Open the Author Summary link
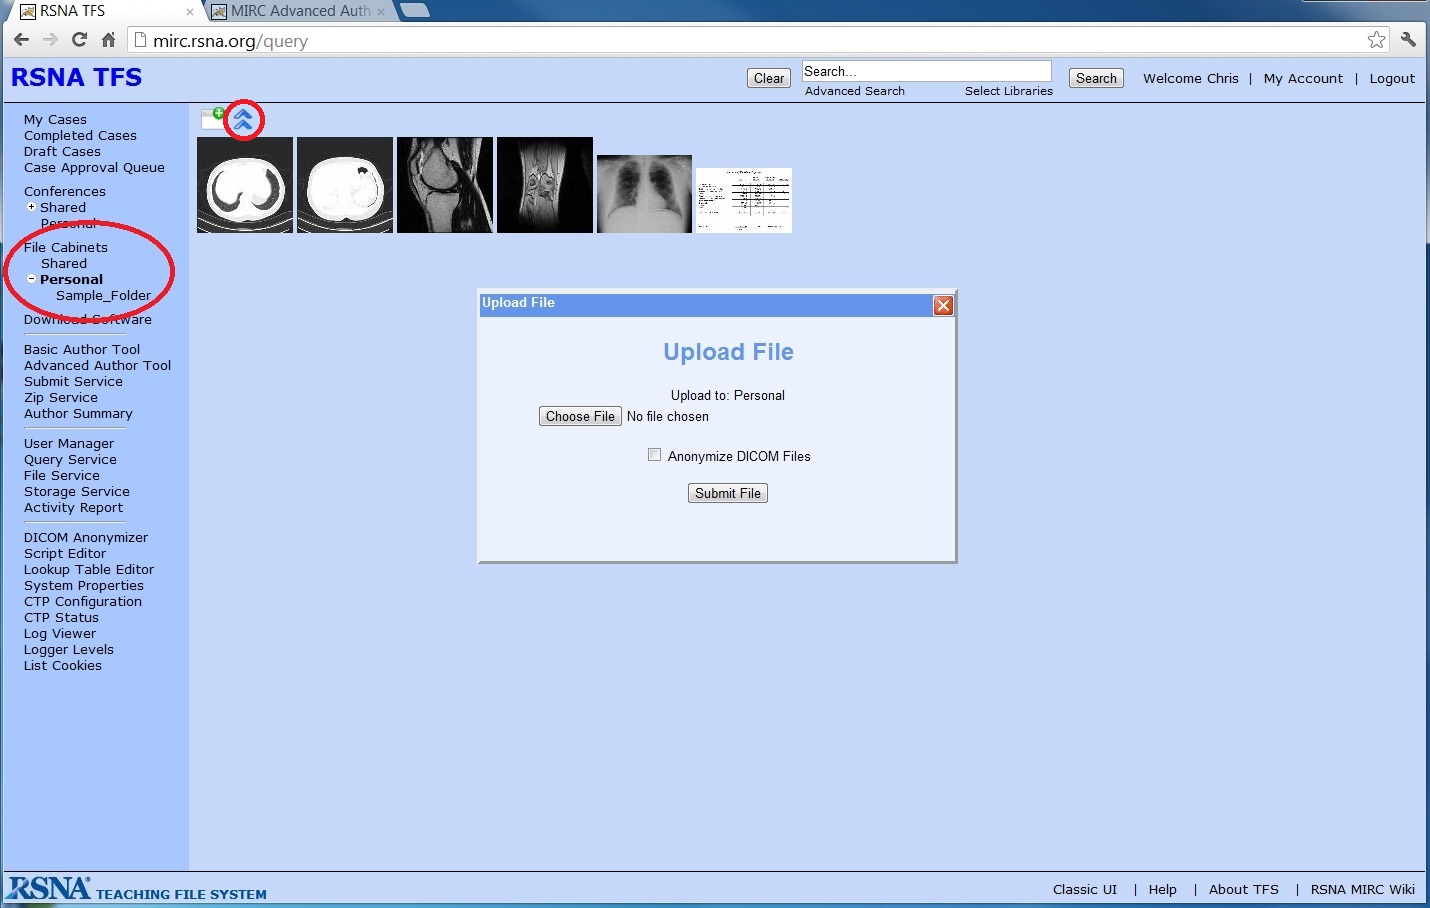1430x908 pixels. (78, 413)
